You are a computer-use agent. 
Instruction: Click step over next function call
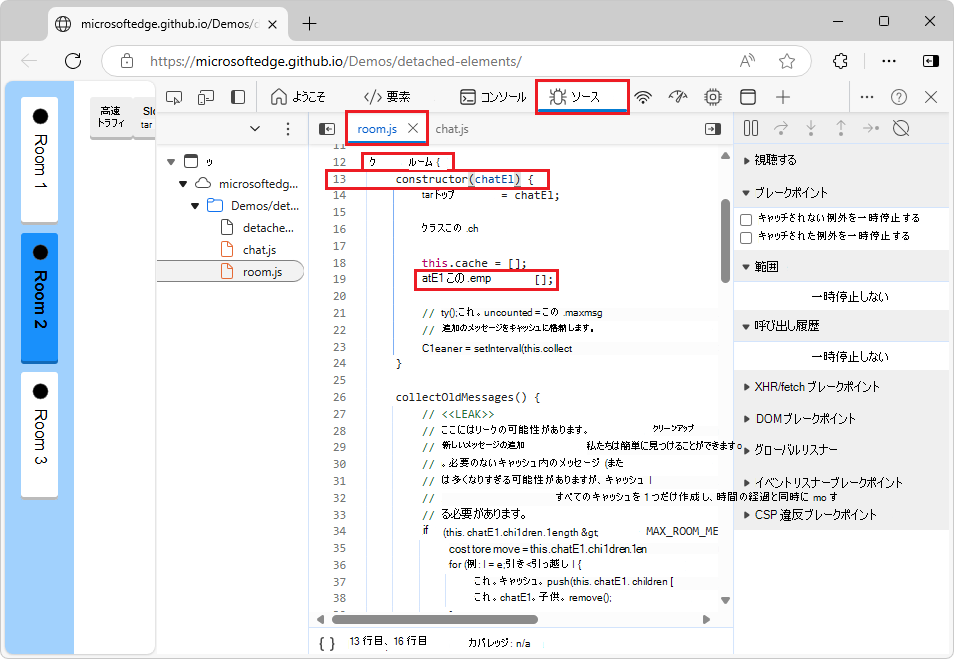tap(781, 128)
